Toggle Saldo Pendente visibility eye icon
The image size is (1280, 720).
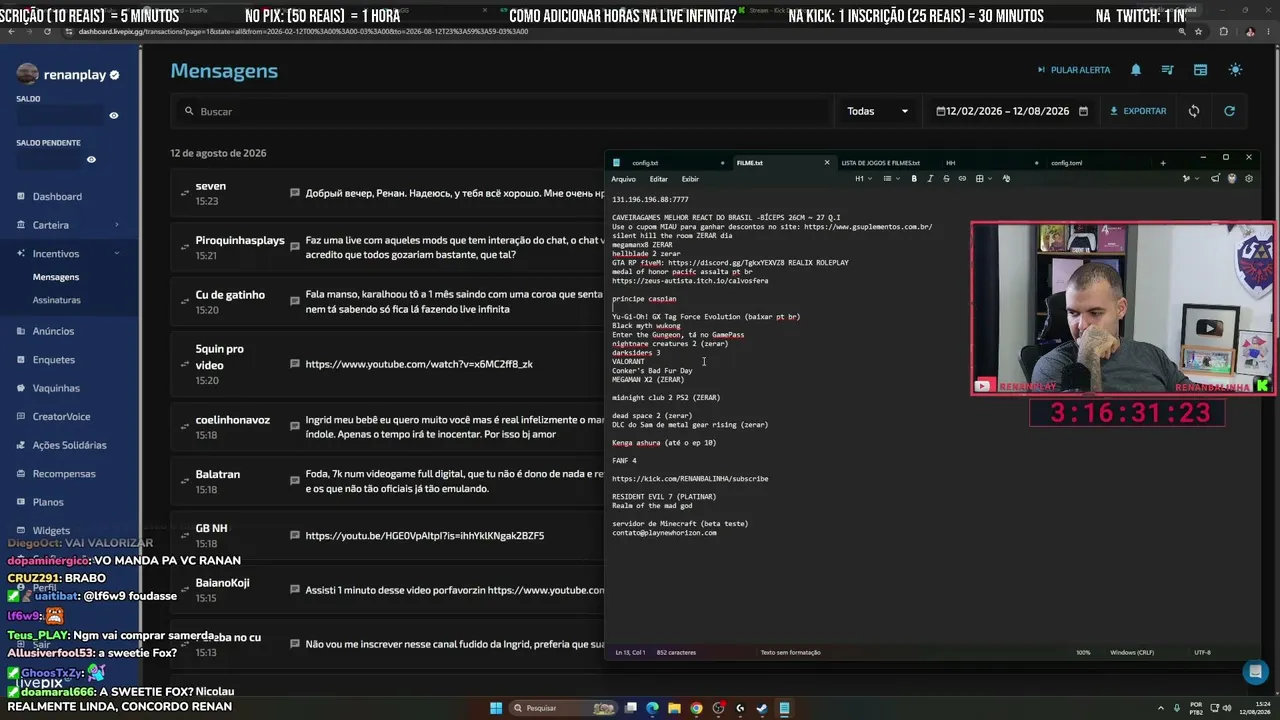91,160
